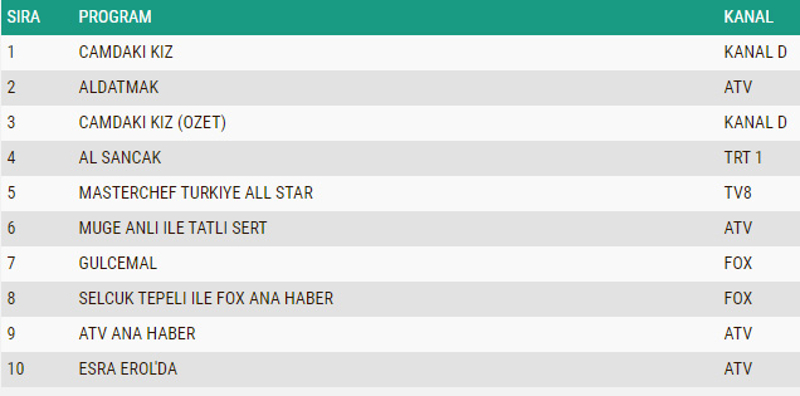Click the SIRA column header

coord(23,17)
